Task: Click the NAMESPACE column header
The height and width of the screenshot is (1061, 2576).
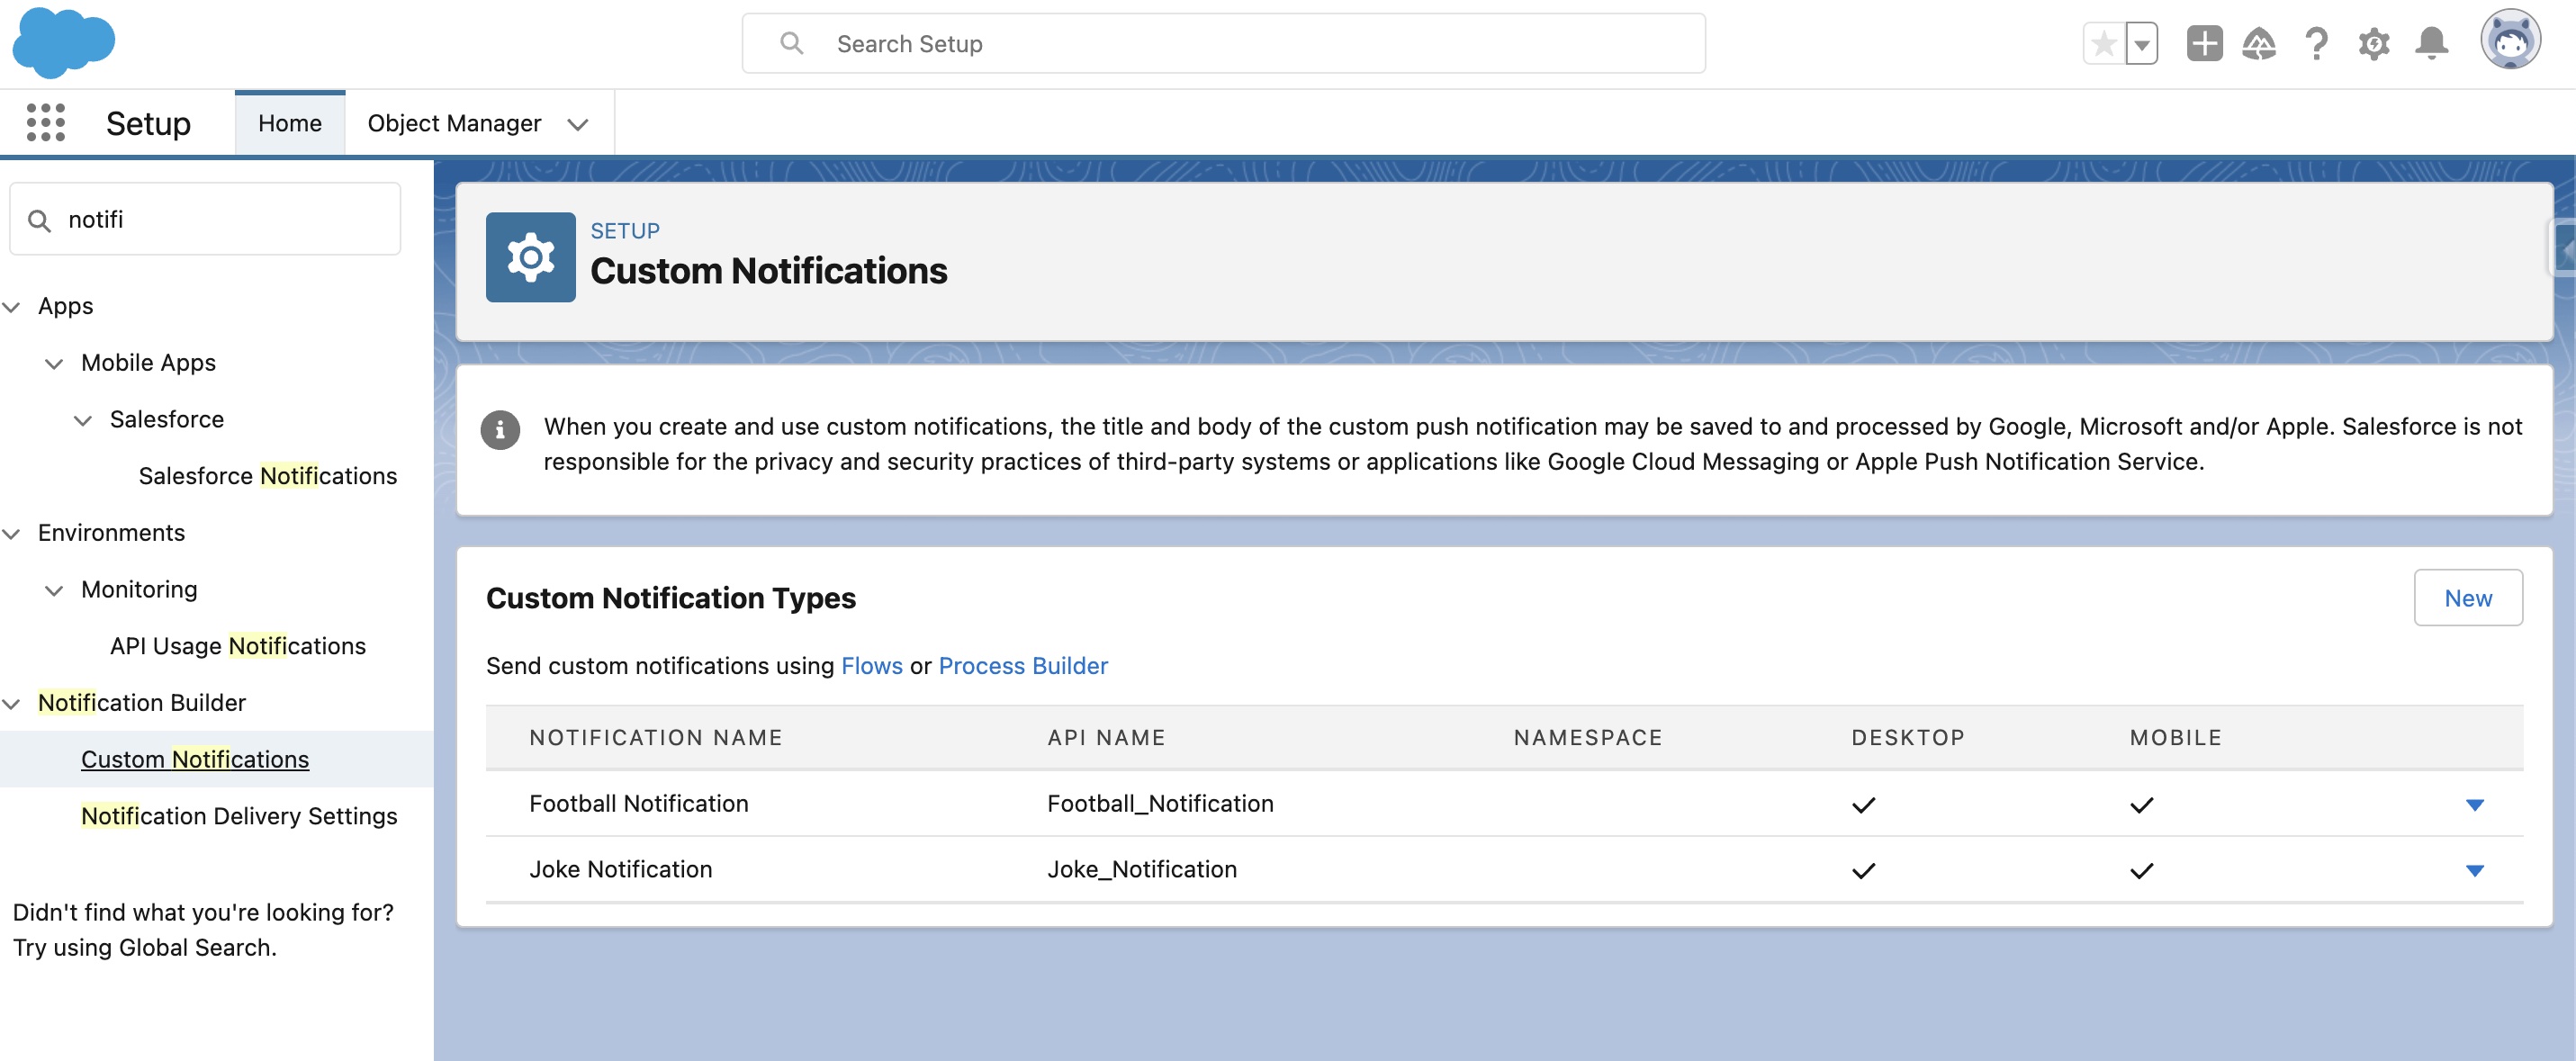Action: click(x=1587, y=738)
